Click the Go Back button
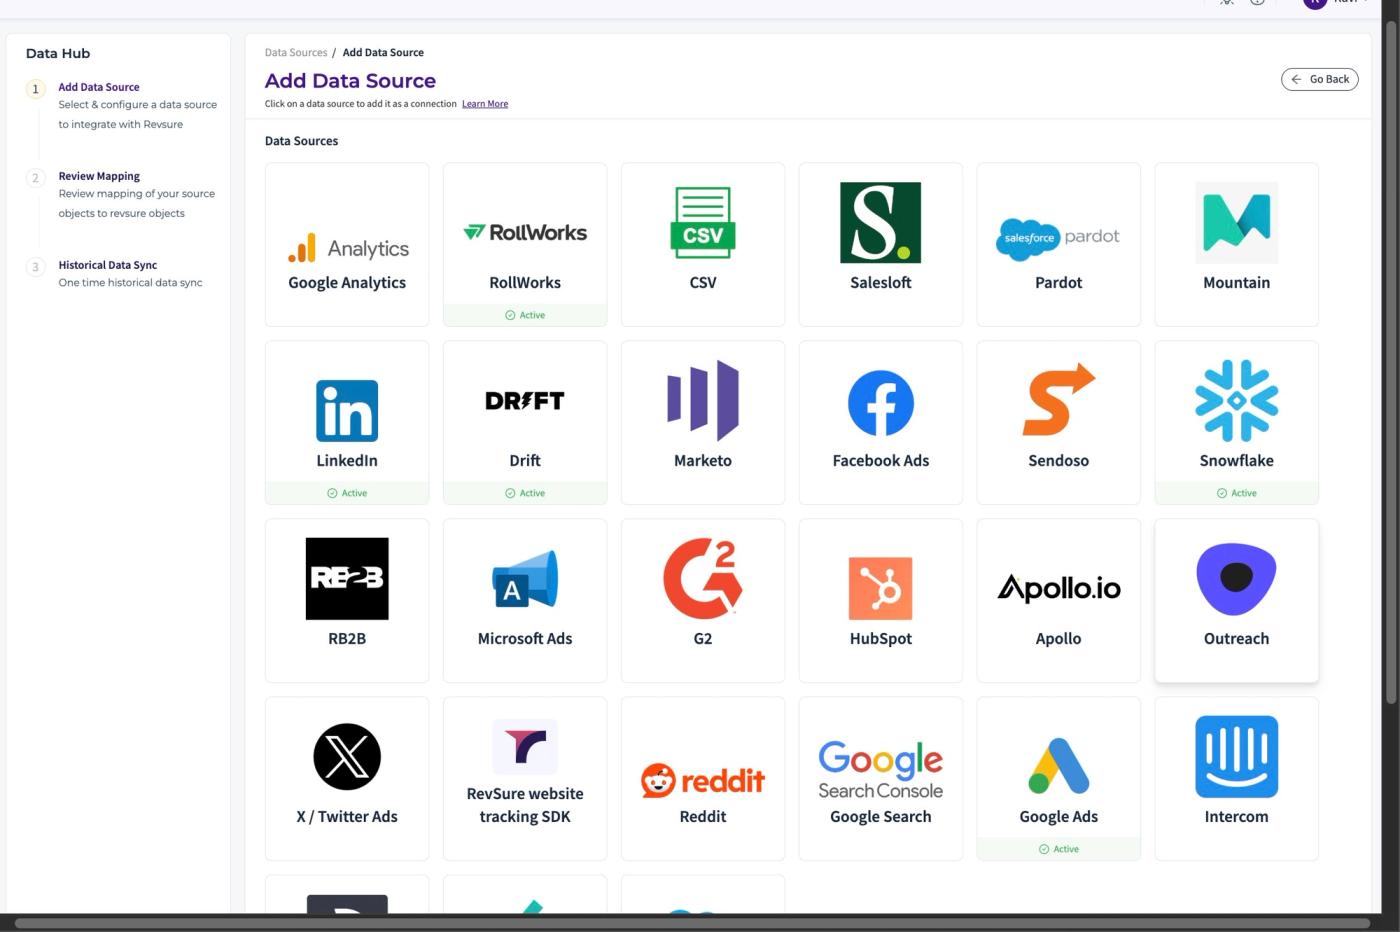The height and width of the screenshot is (932, 1400). [1320, 79]
